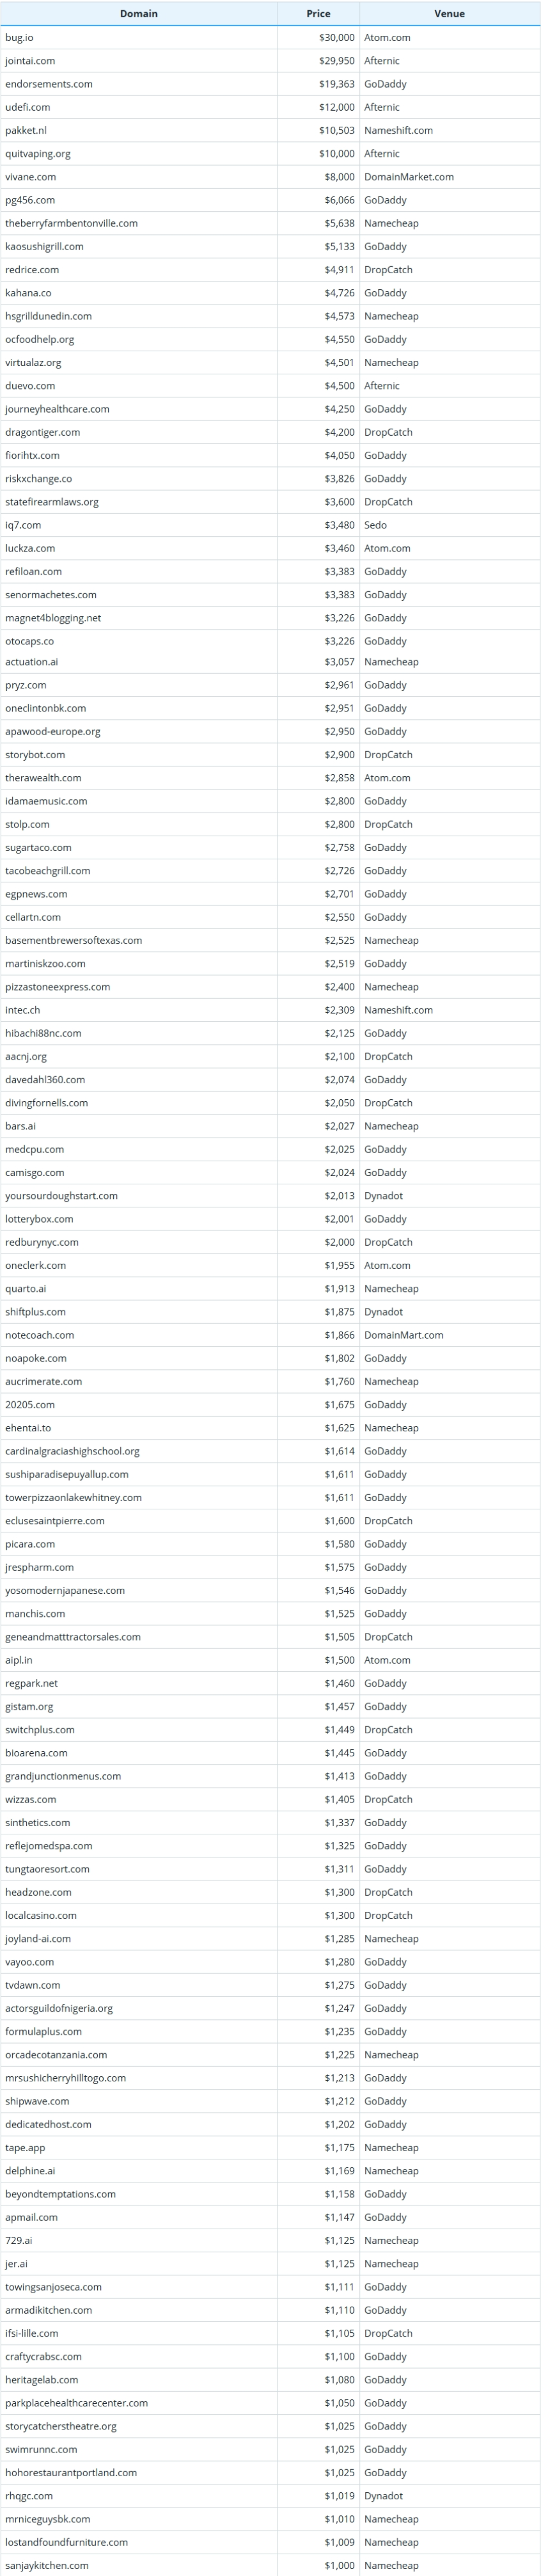This screenshot has height=2576, width=541.
Task: Open the quitvaping.org entry
Action: (x=38, y=154)
